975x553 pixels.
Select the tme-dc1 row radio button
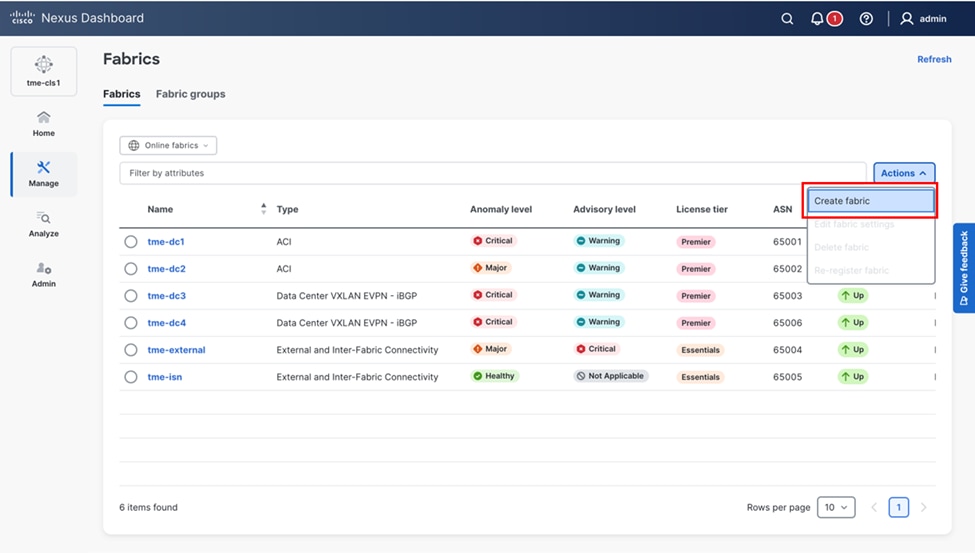click(x=131, y=241)
